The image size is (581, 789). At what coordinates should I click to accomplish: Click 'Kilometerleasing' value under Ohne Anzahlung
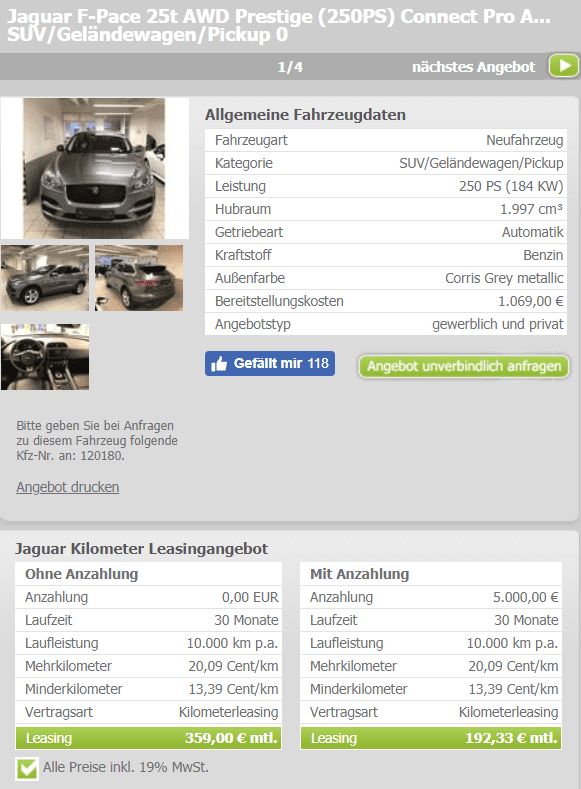pos(228,713)
